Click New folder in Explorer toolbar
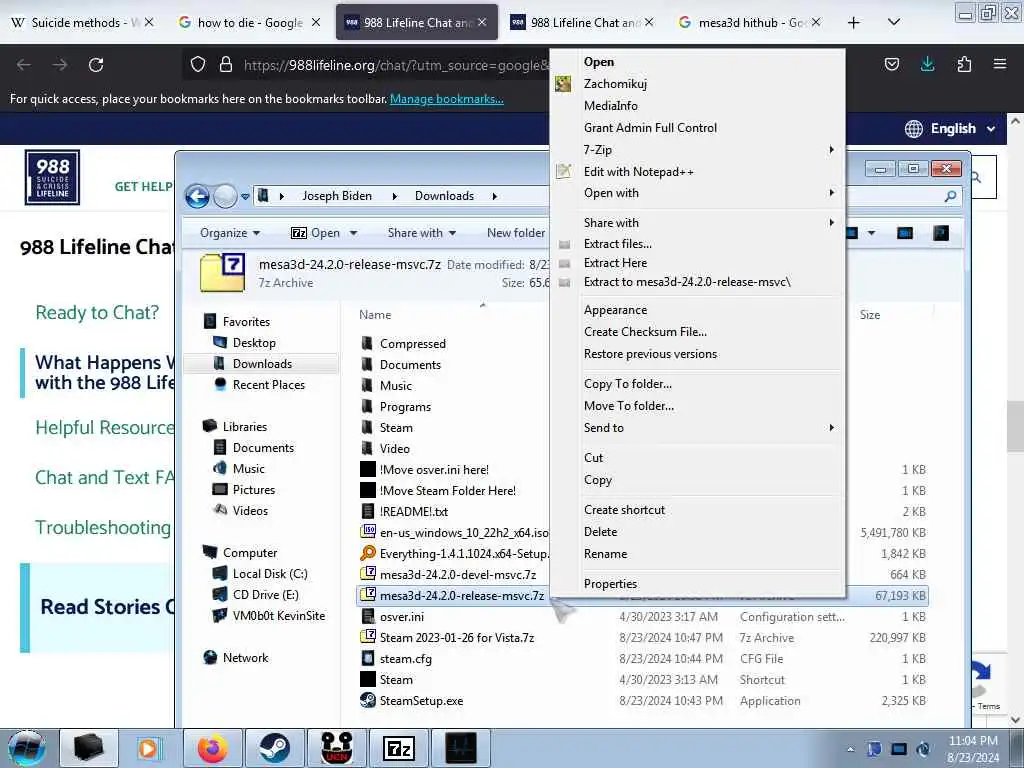Screen dimensions: 1024x768 coord(515,233)
